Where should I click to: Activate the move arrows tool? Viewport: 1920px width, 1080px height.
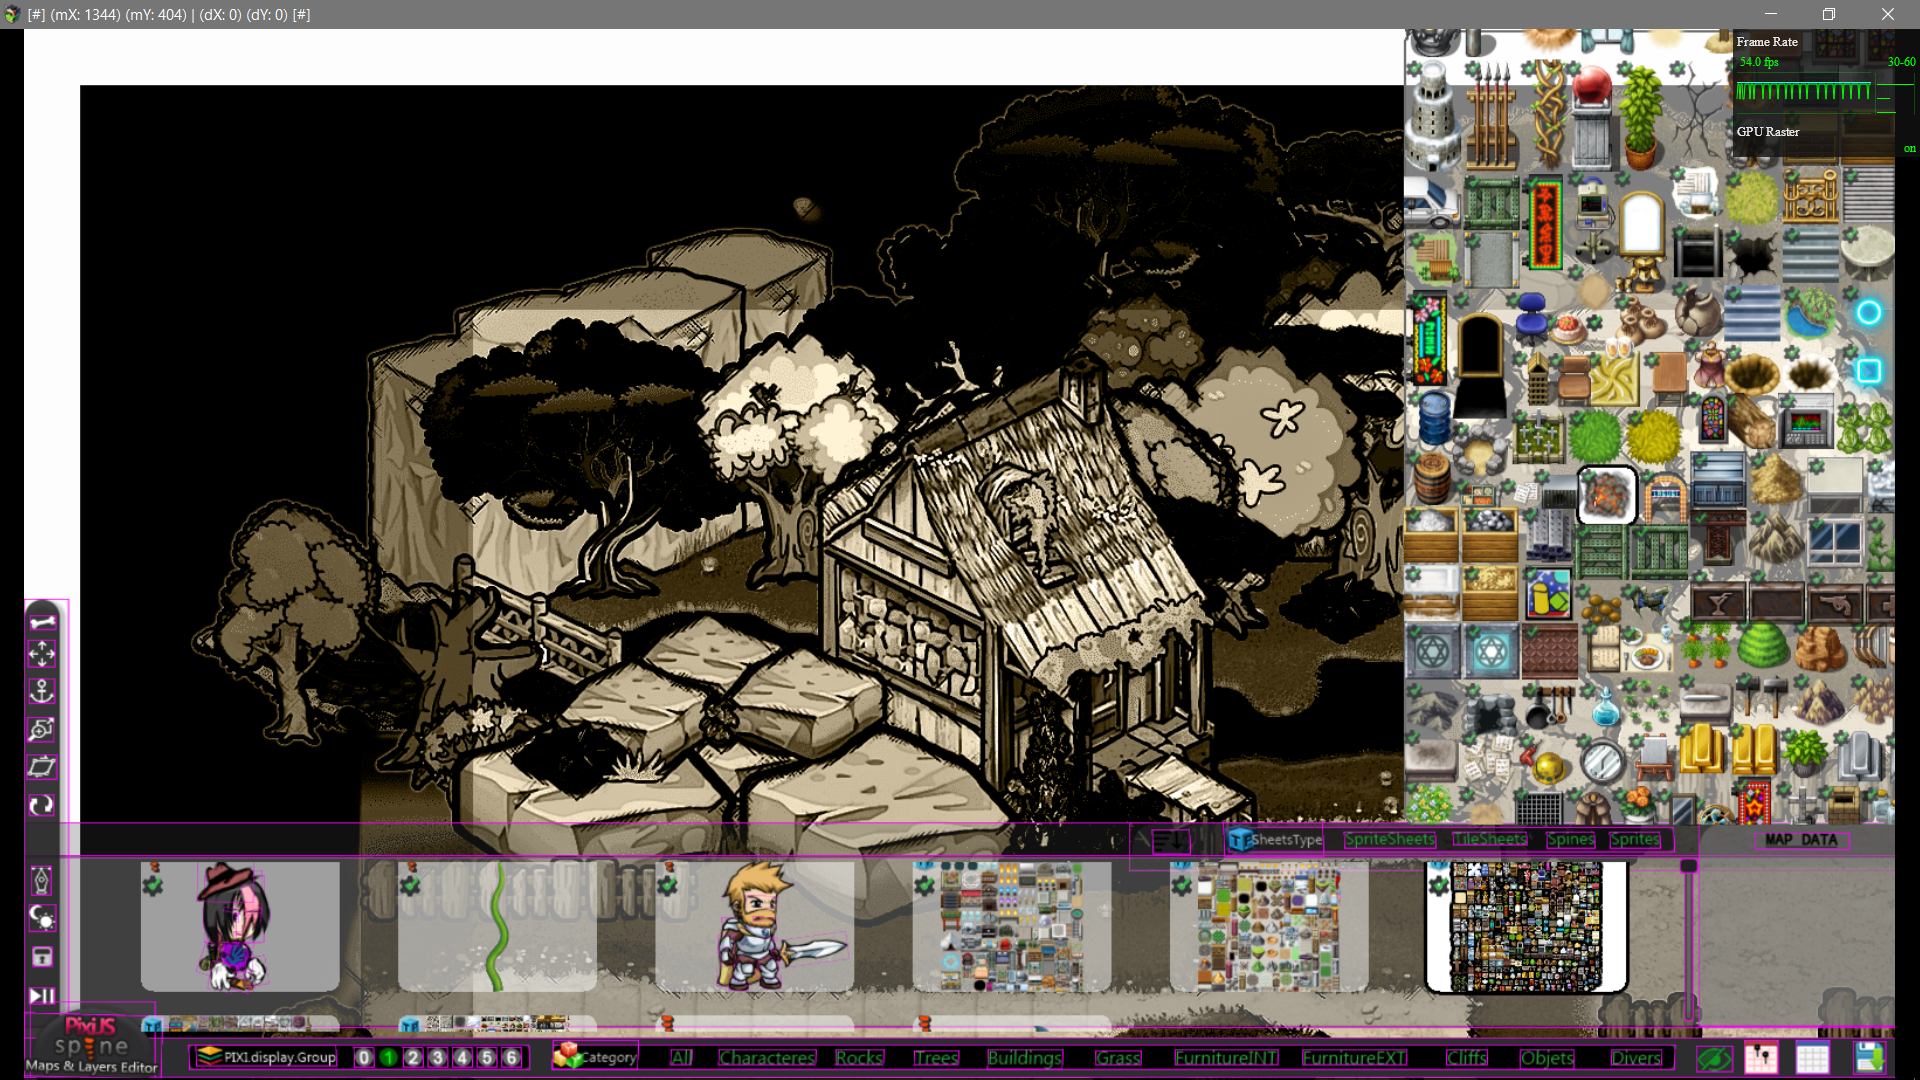[42, 655]
